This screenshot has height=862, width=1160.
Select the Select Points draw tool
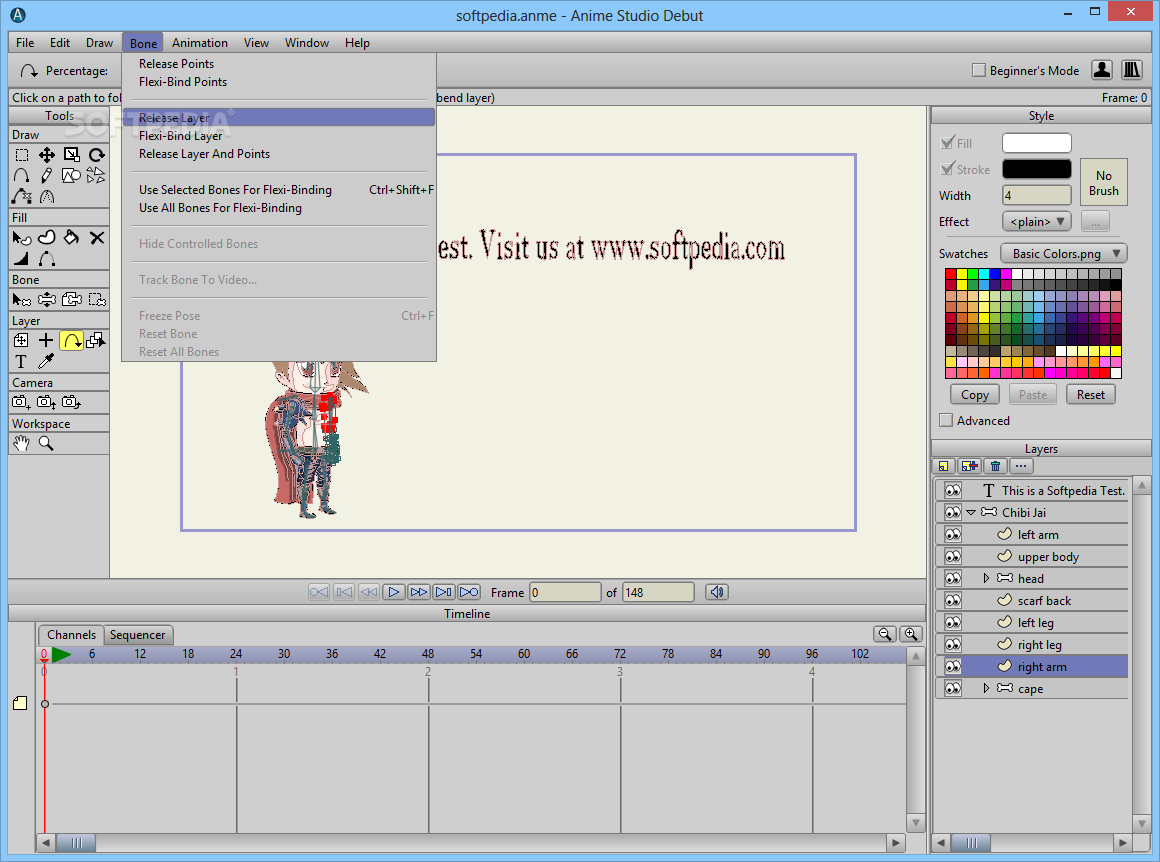point(22,155)
